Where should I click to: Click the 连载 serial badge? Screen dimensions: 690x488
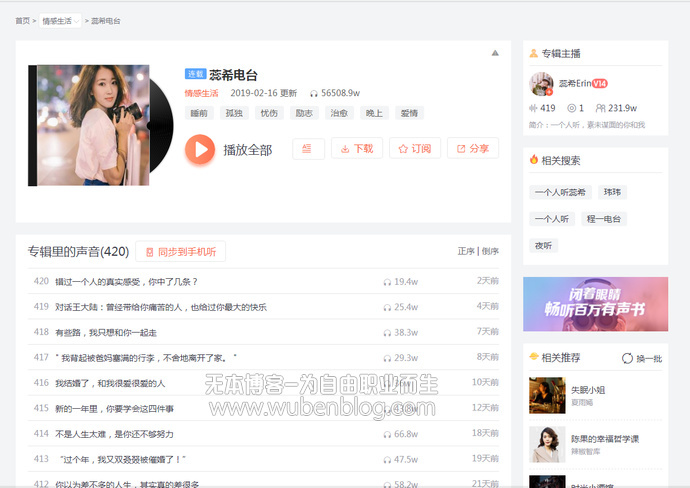pyautogui.click(x=195, y=74)
